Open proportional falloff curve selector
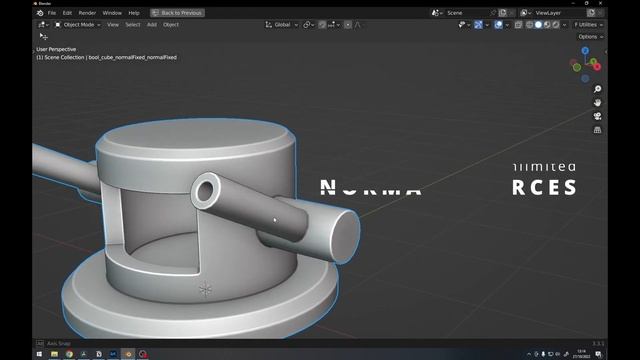Viewport: 640px width, 360px height. (x=358, y=25)
